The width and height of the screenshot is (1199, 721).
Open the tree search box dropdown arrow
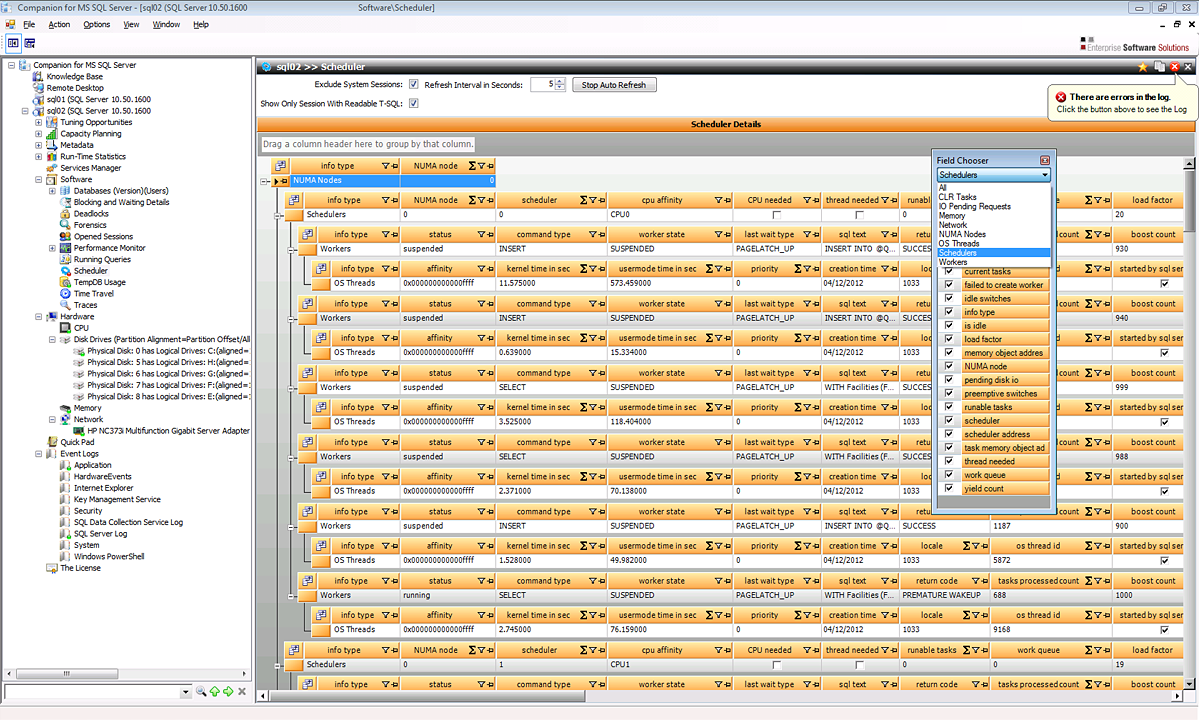point(186,692)
